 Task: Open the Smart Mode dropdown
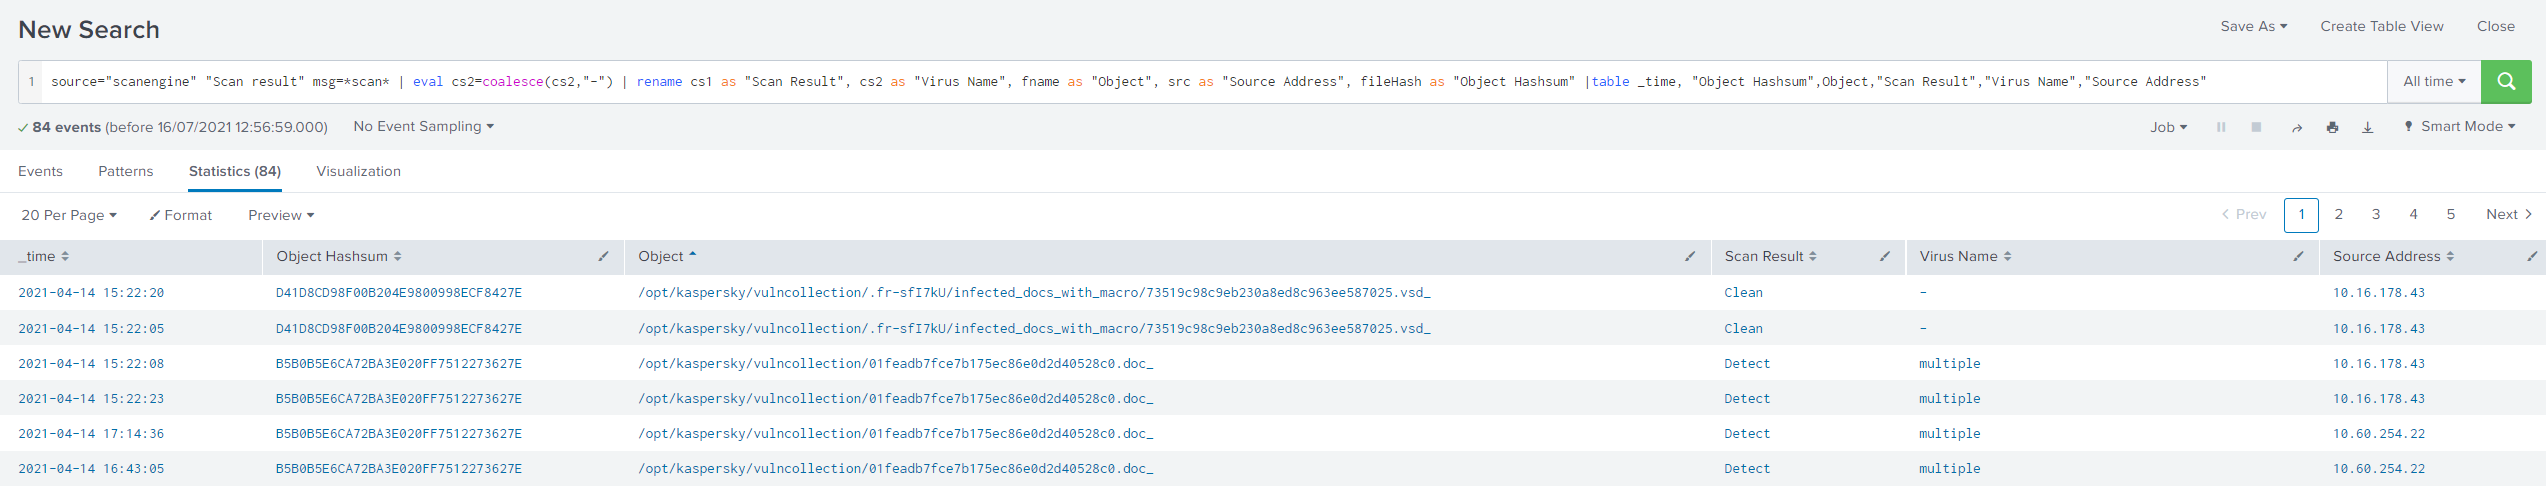pos(2460,127)
